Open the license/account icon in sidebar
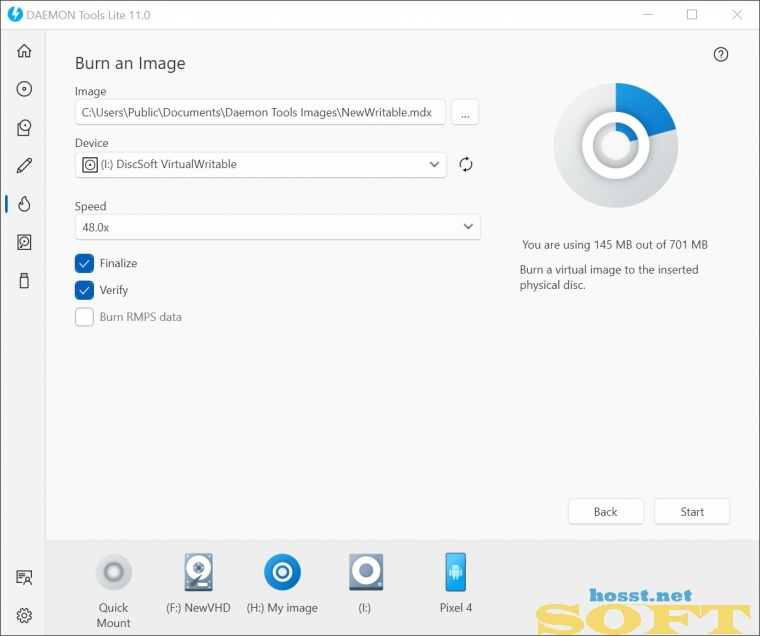 click(x=24, y=577)
